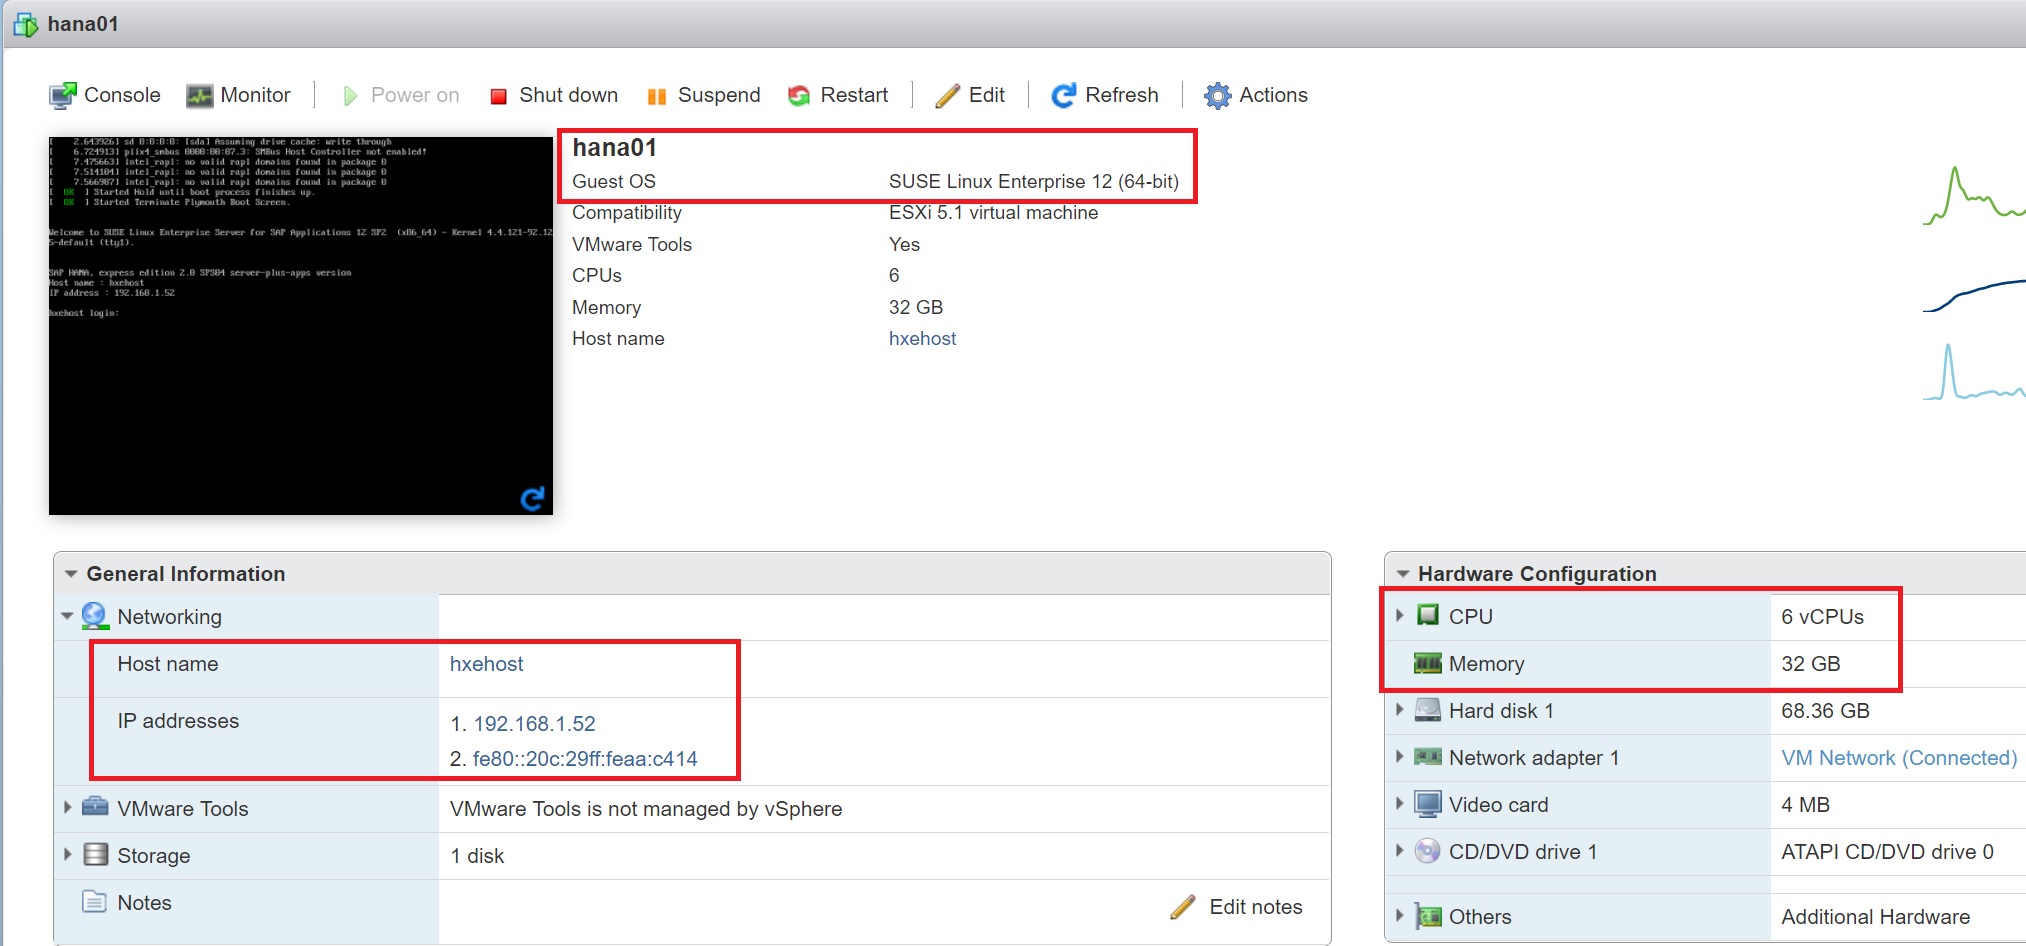Expand the Storage row
The height and width of the screenshot is (946, 2026).
[x=68, y=854]
